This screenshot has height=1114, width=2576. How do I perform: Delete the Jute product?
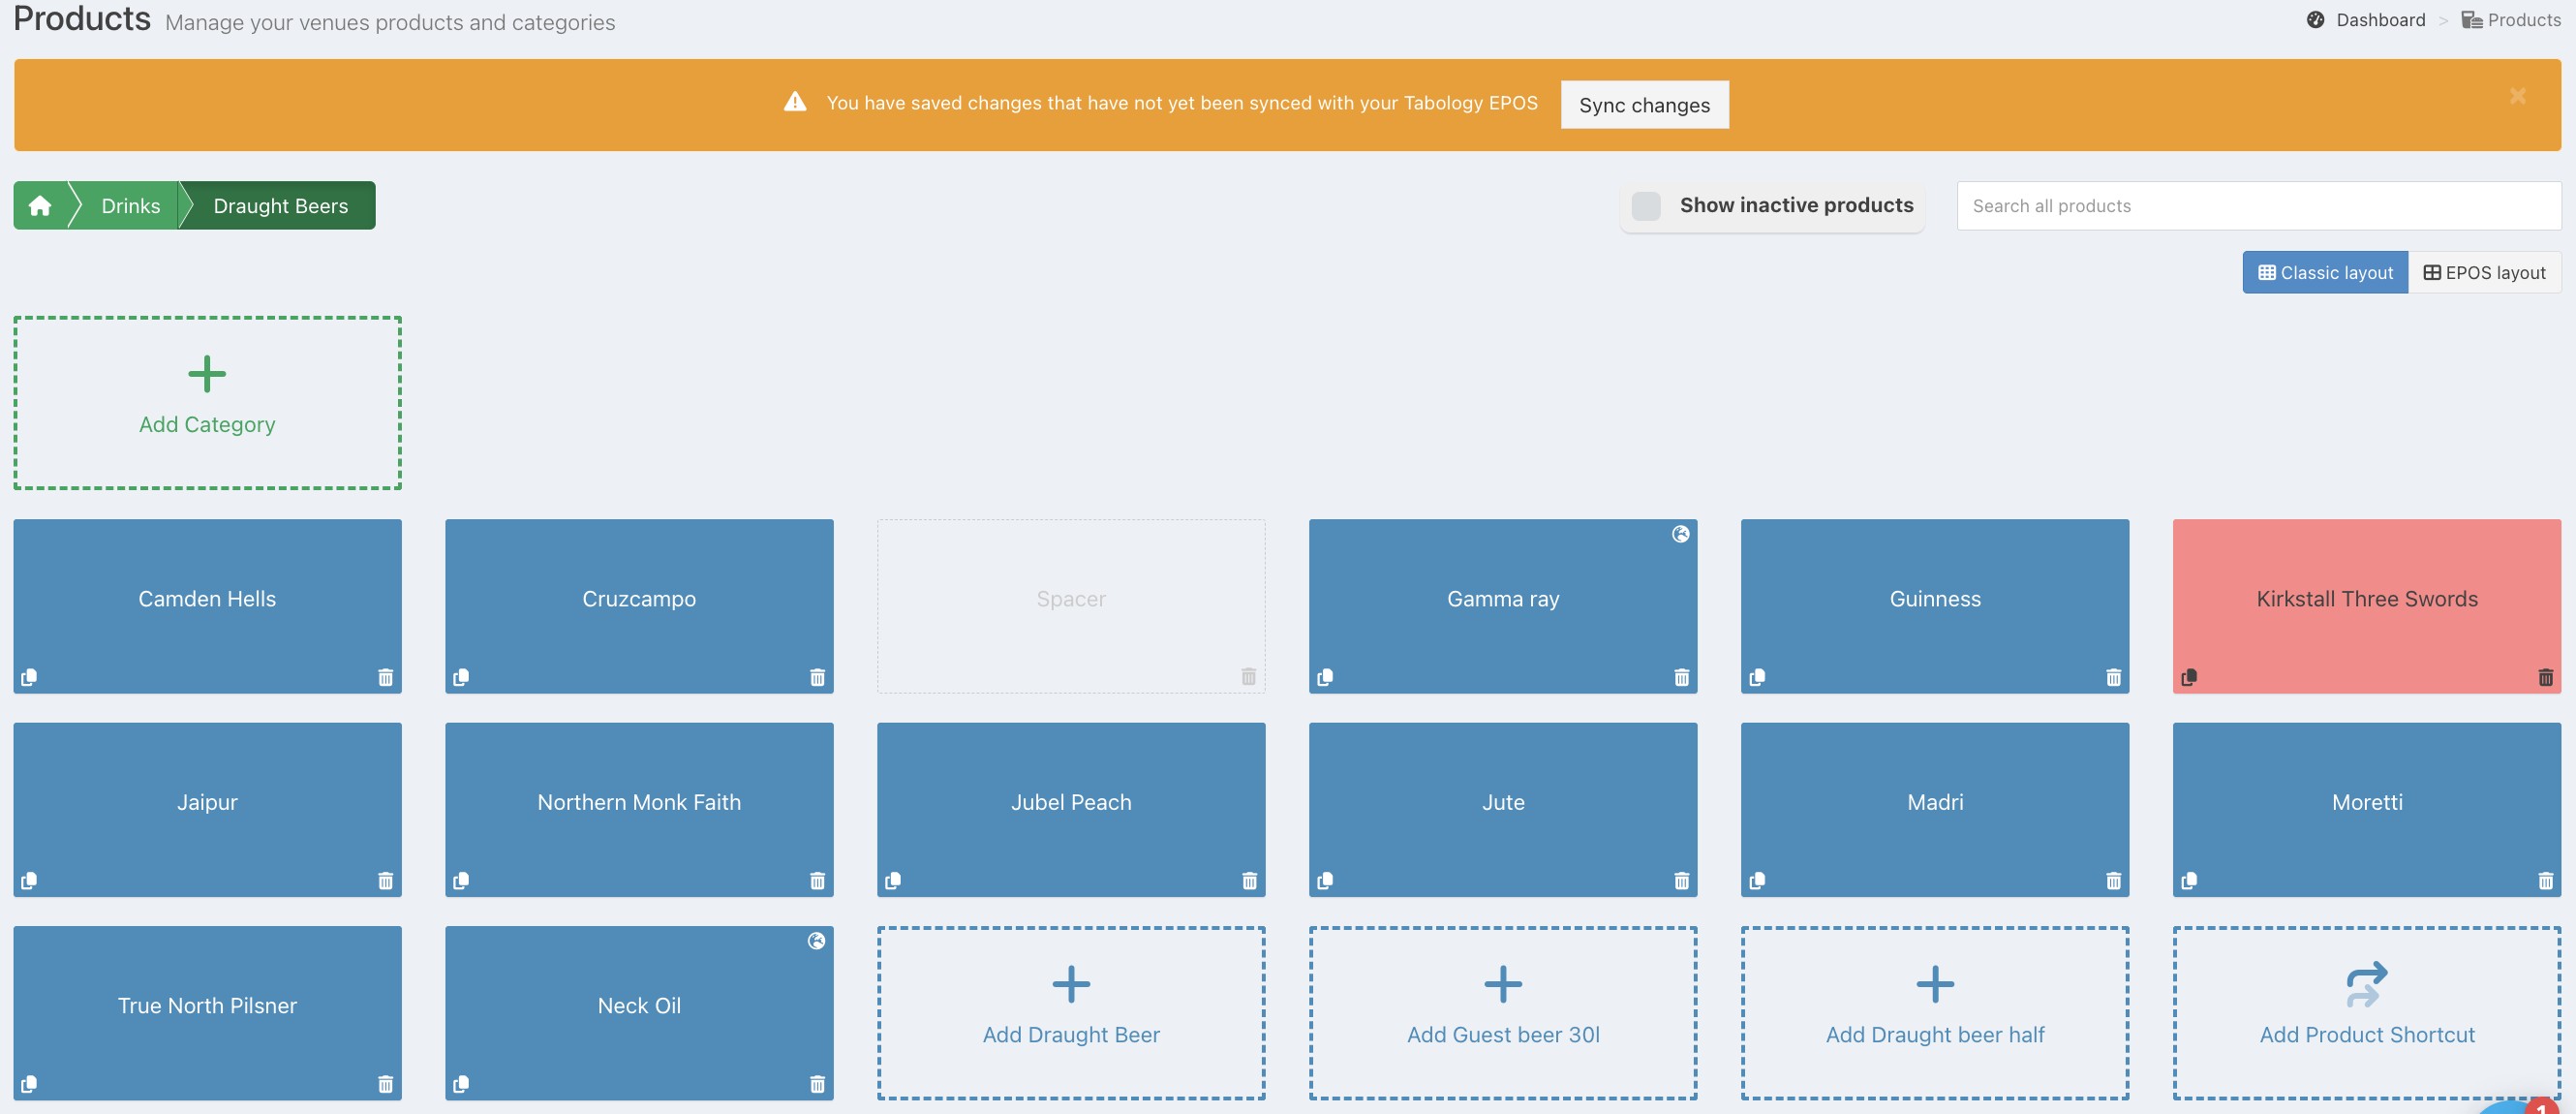pyautogui.click(x=1682, y=880)
